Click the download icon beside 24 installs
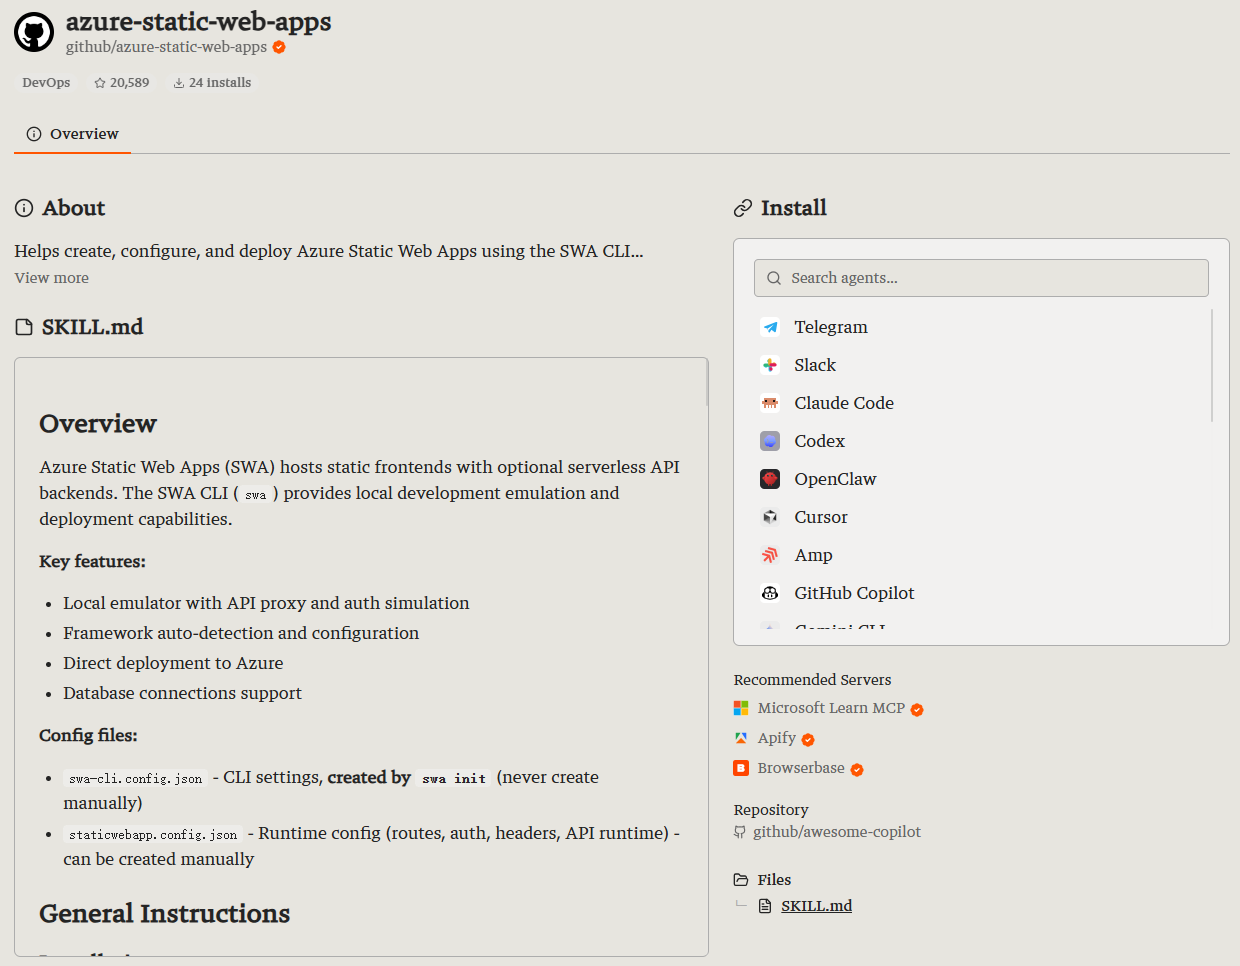 click(179, 83)
